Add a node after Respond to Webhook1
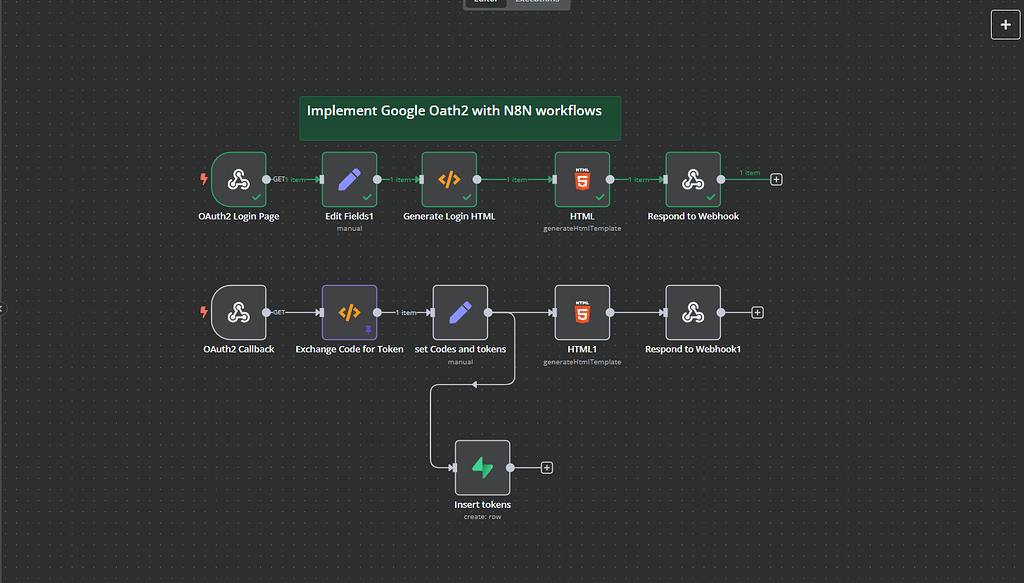The height and width of the screenshot is (583, 1024). point(757,312)
